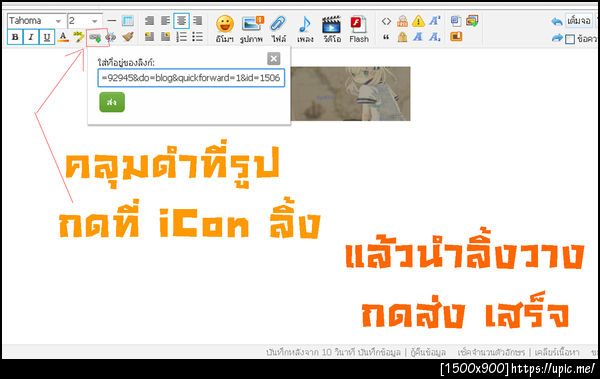This screenshot has width=600, height=379.
Task: Insert a table
Action: (127, 21)
